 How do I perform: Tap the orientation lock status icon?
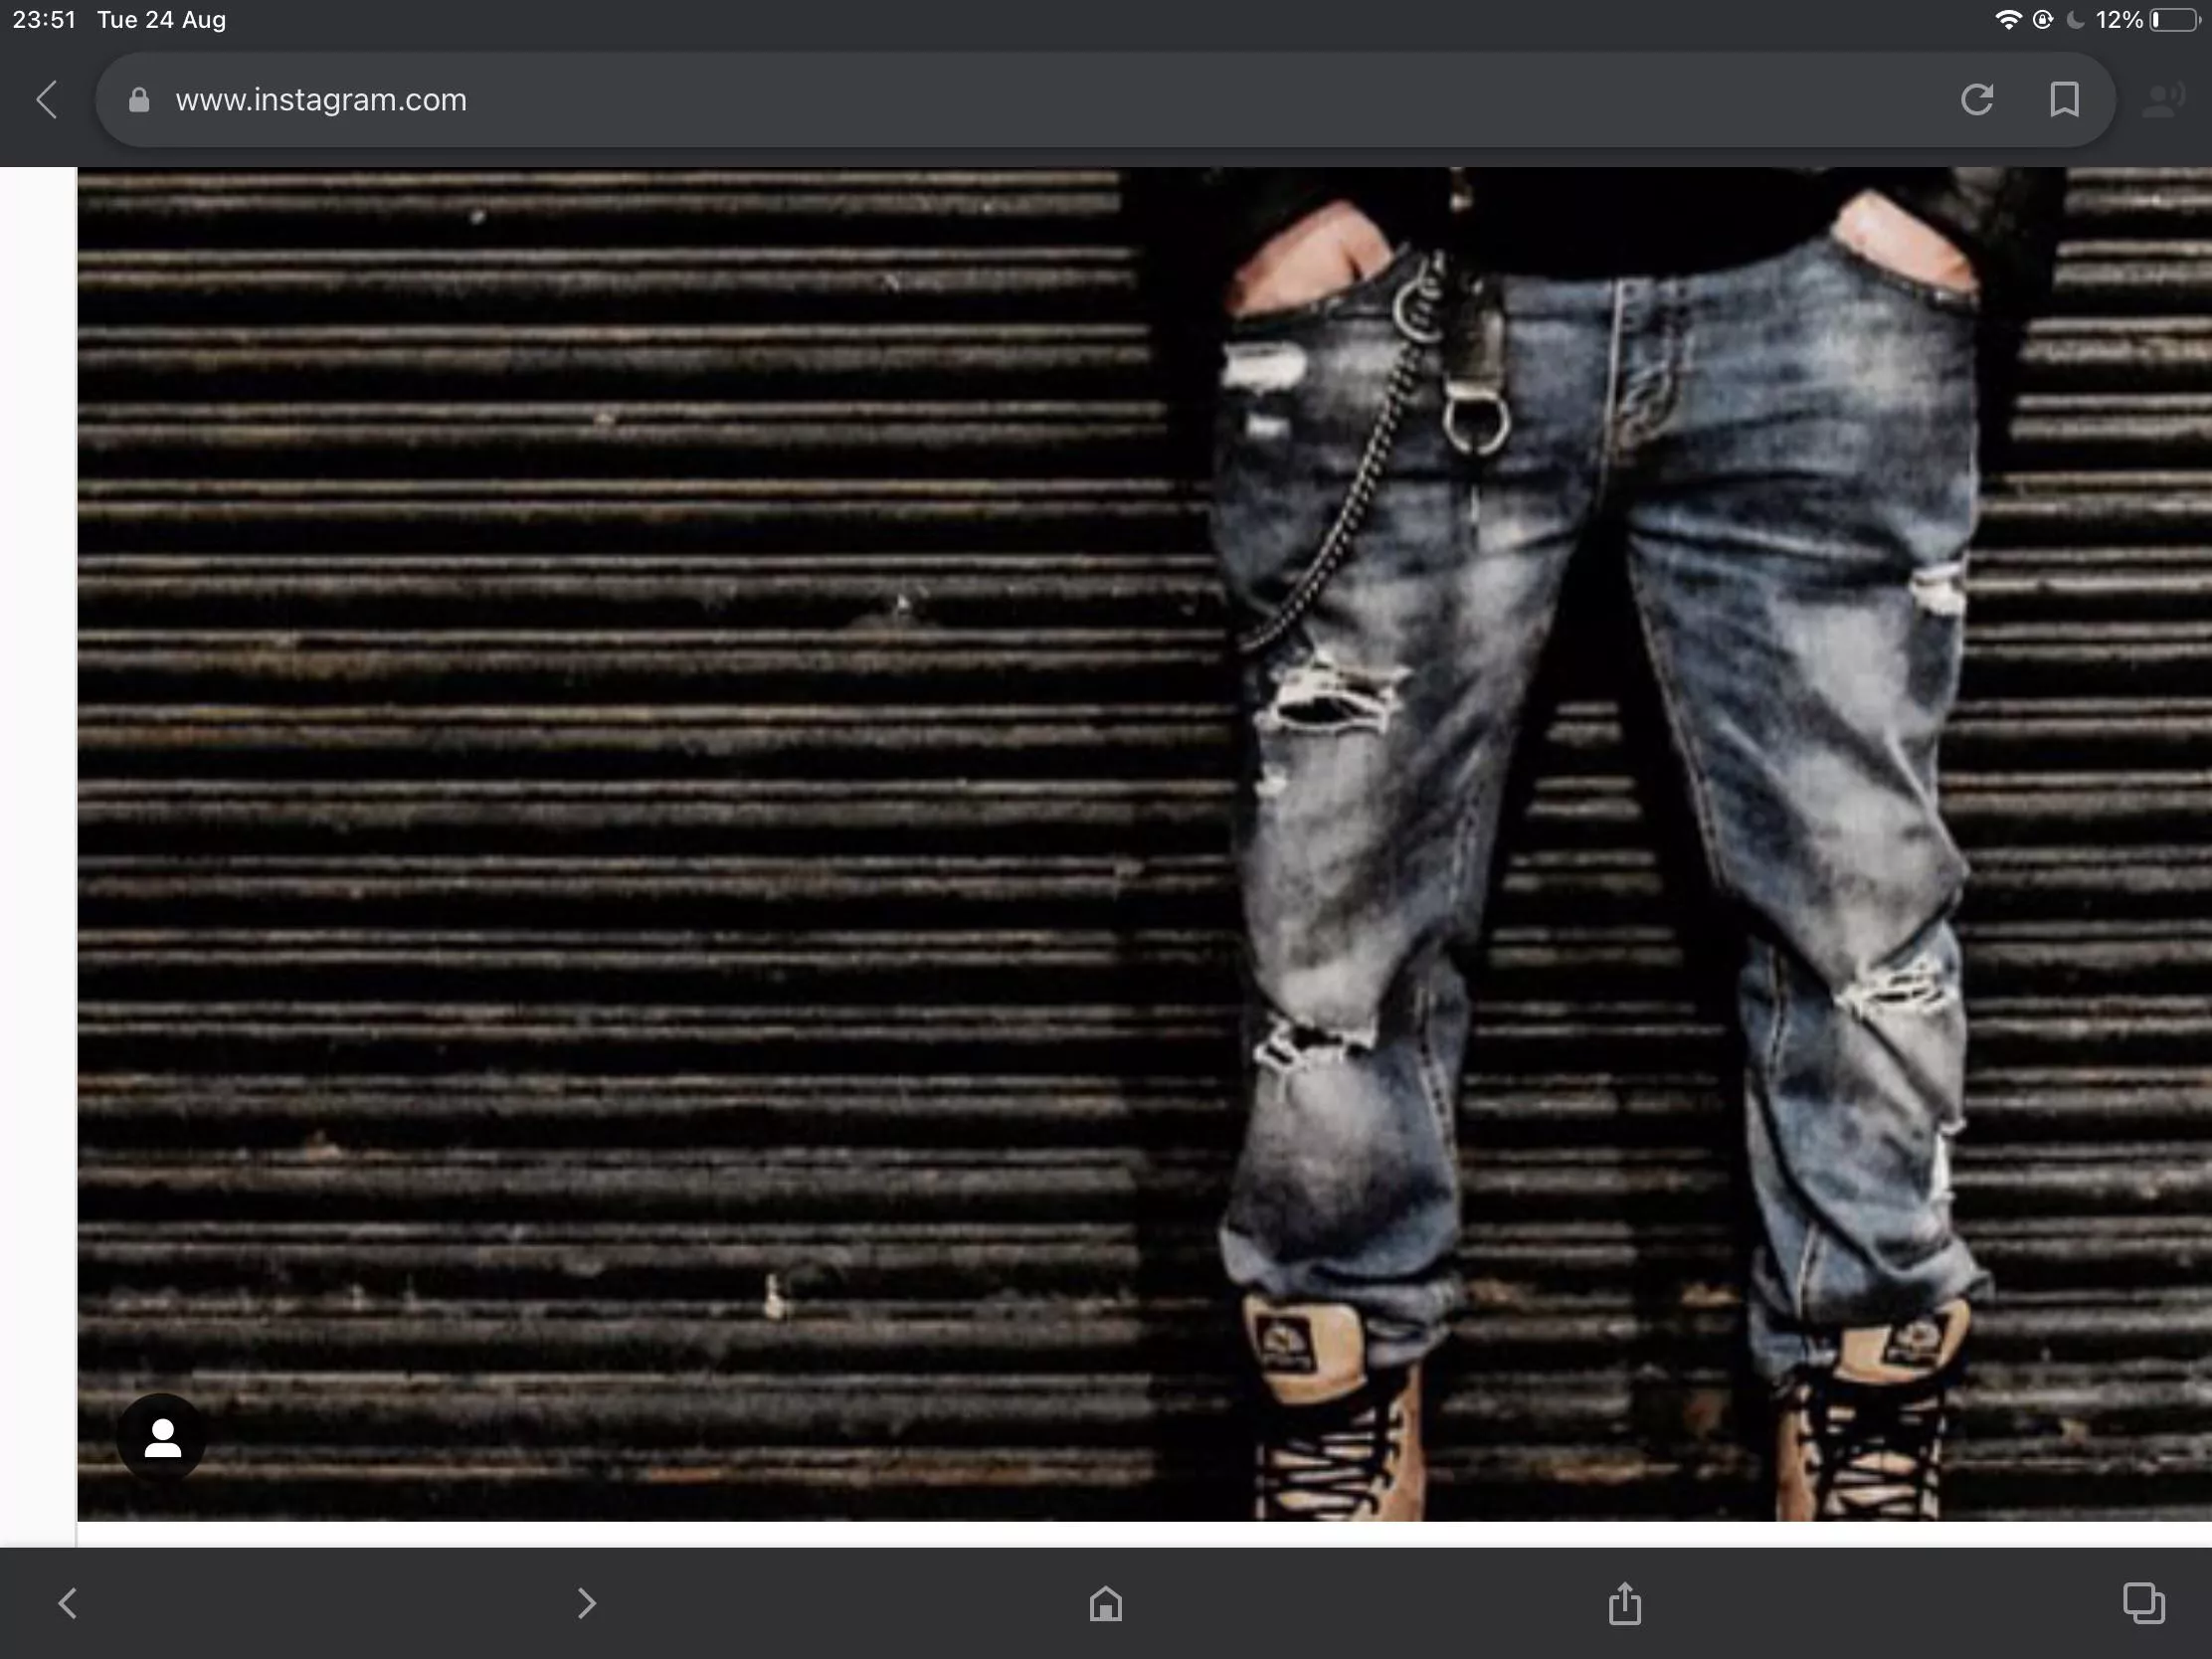(2040, 18)
